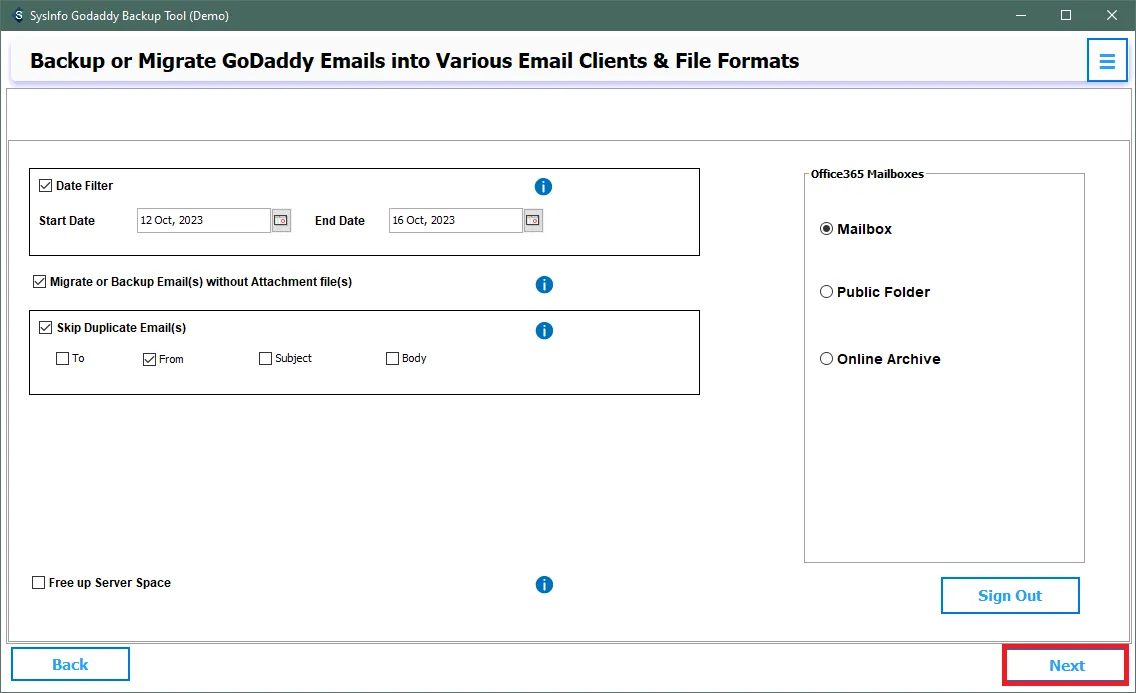Click the Backup or Migrate GoDaddy Emails heading
Screen dimensions: 1136x693
pyautogui.click(x=414, y=61)
